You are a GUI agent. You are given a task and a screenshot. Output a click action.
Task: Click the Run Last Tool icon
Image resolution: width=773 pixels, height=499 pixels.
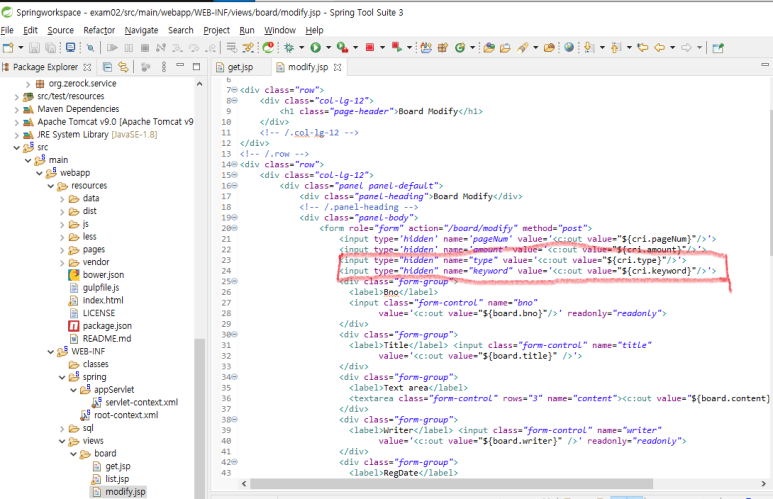342,48
